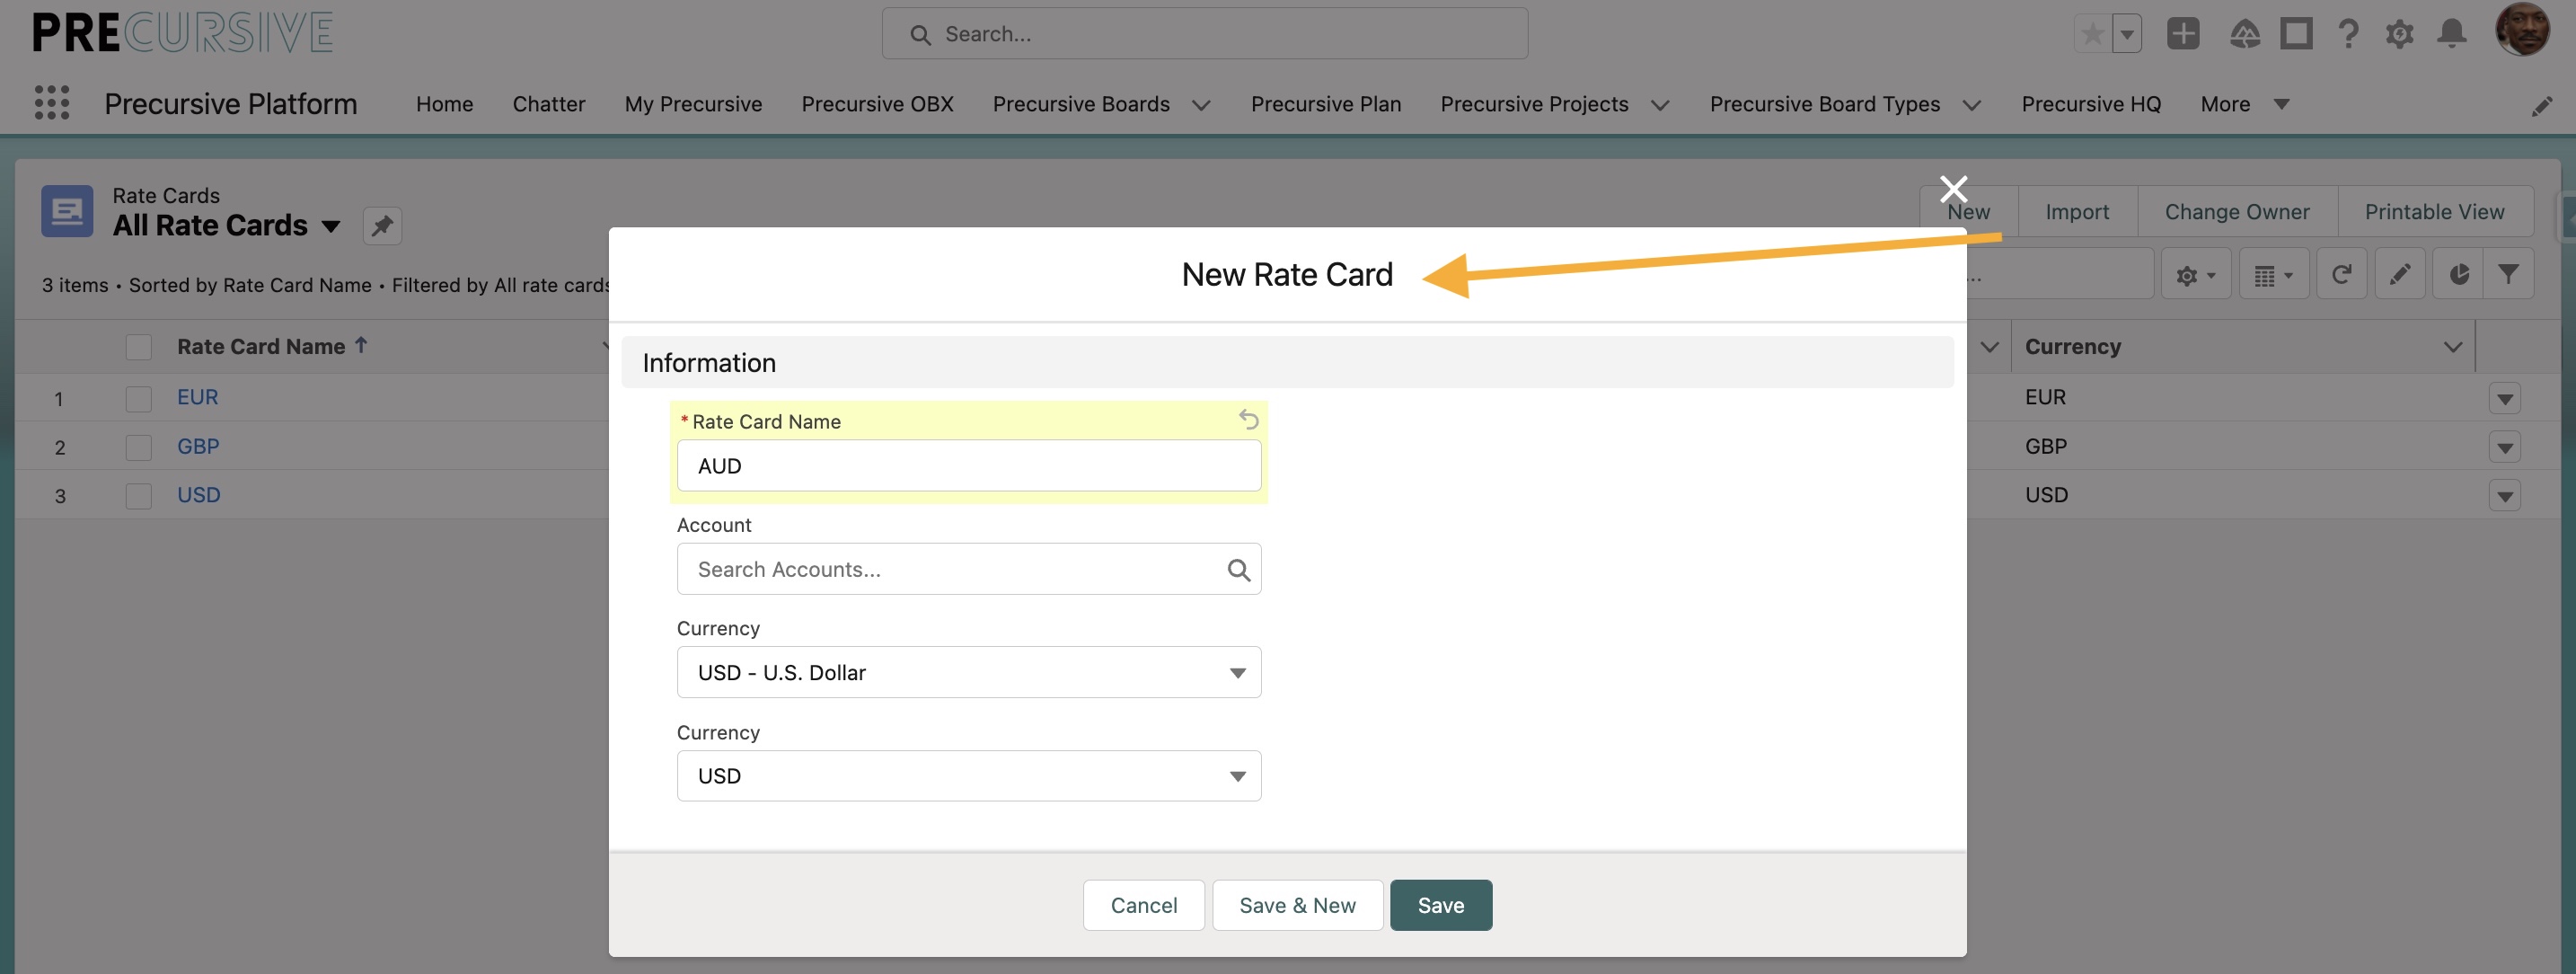
Task: Open row actions for GBP
Action: tap(2504, 447)
